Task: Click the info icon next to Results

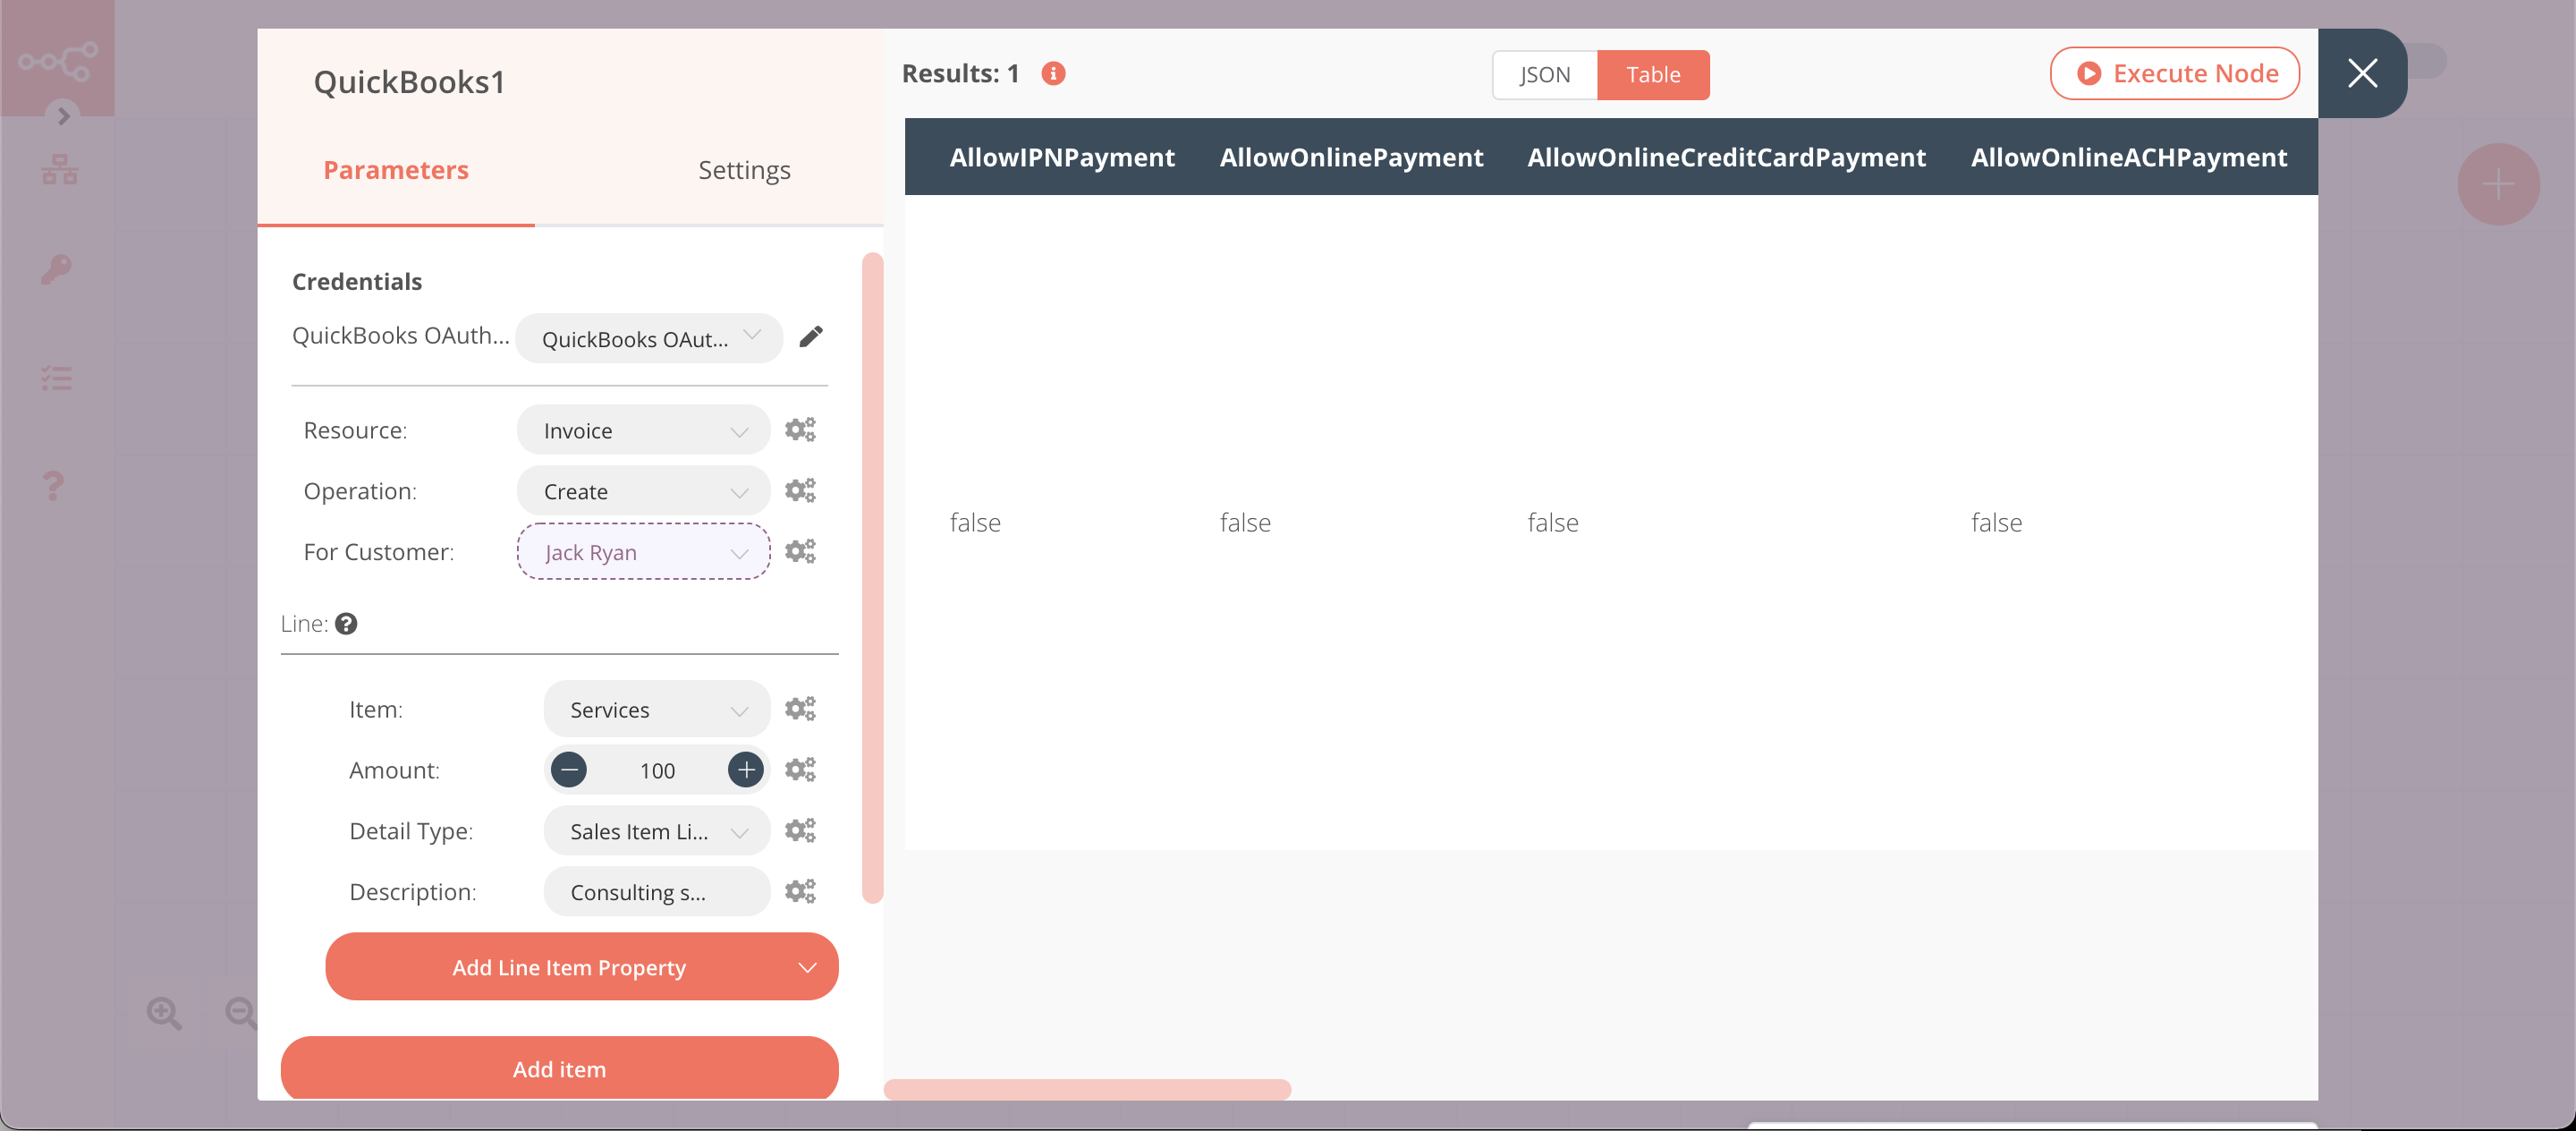Action: click(x=1053, y=73)
